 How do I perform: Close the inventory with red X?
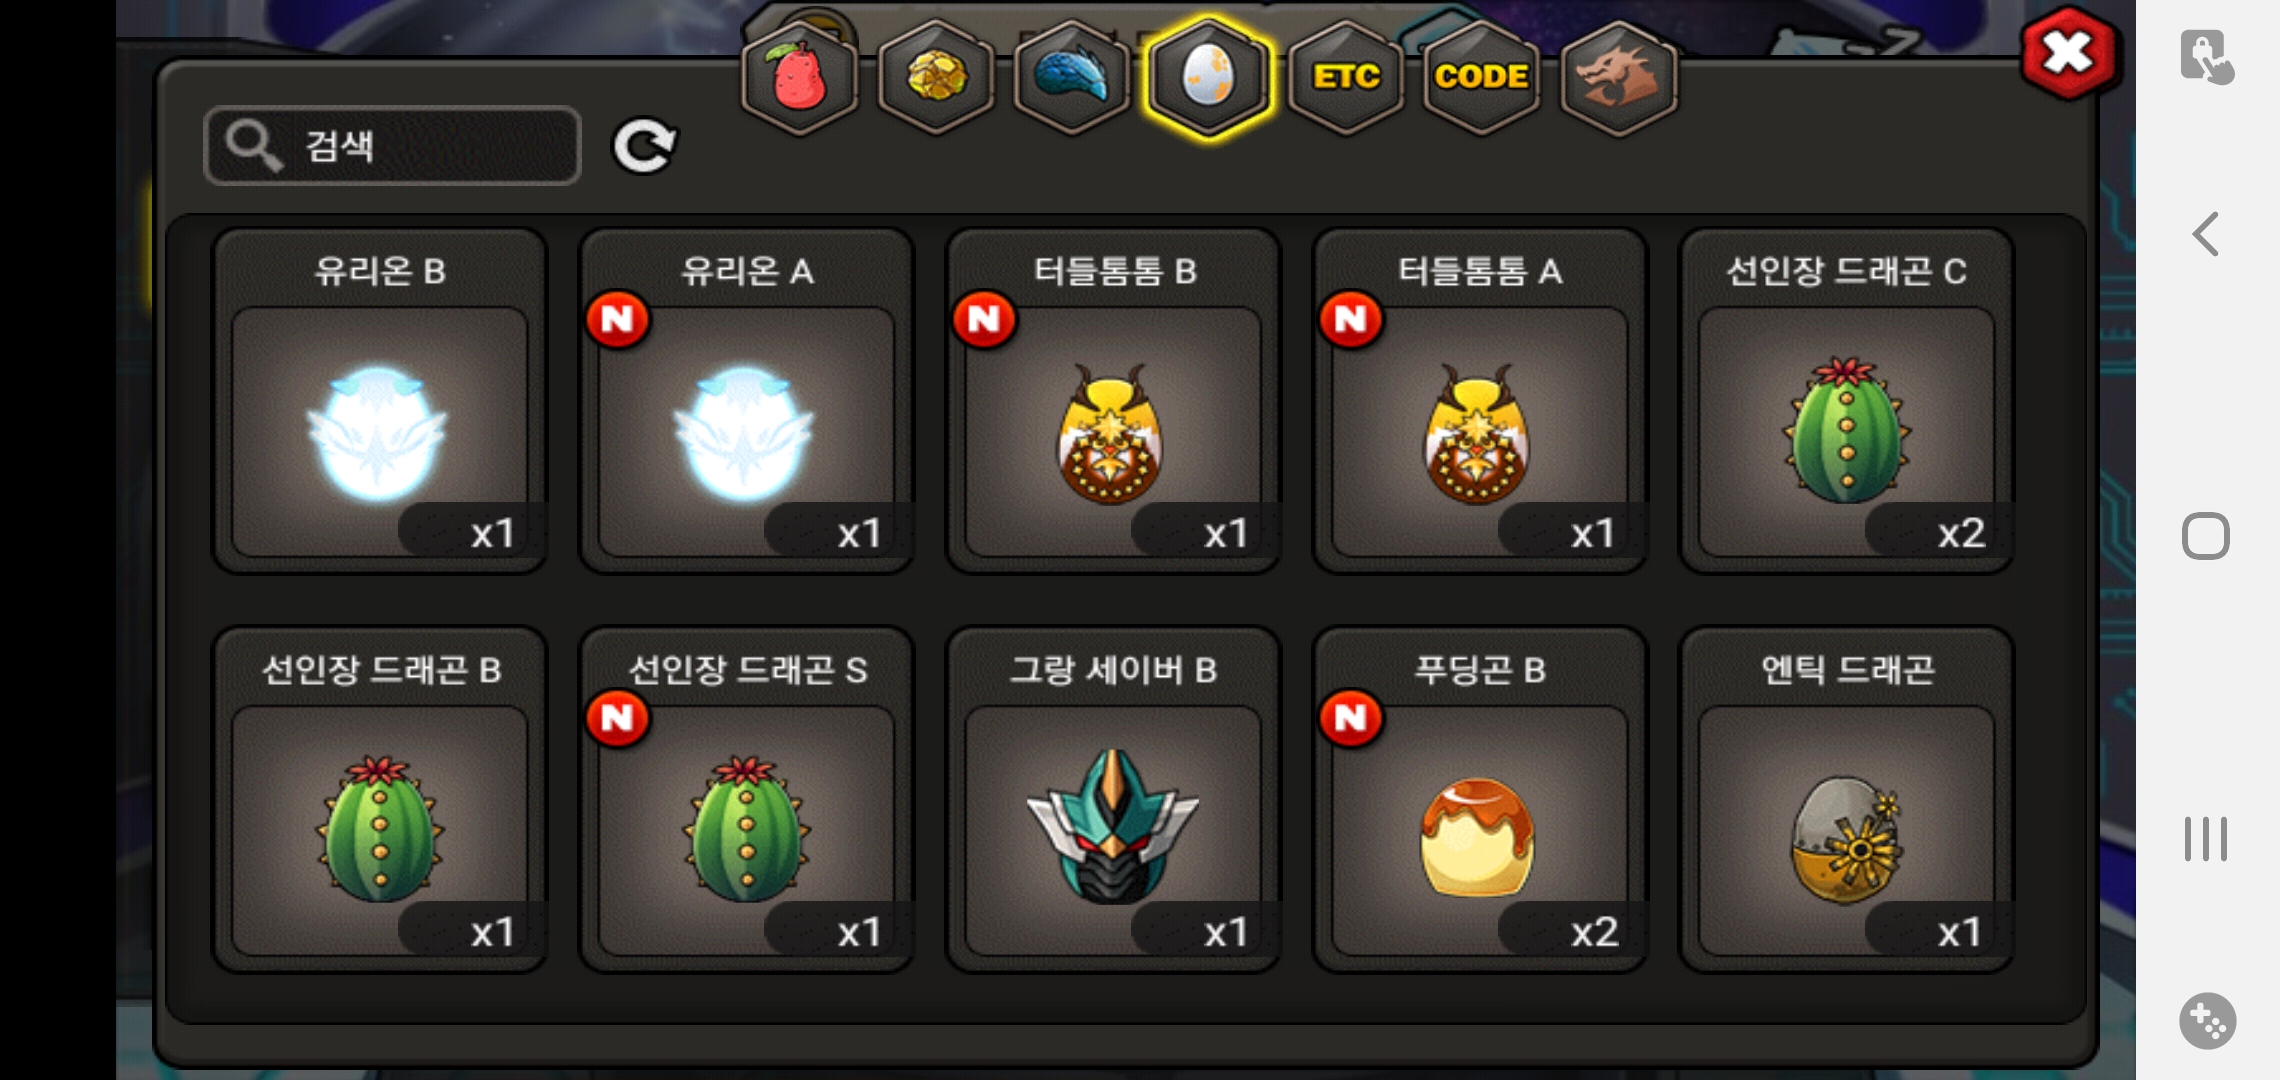tap(2068, 53)
